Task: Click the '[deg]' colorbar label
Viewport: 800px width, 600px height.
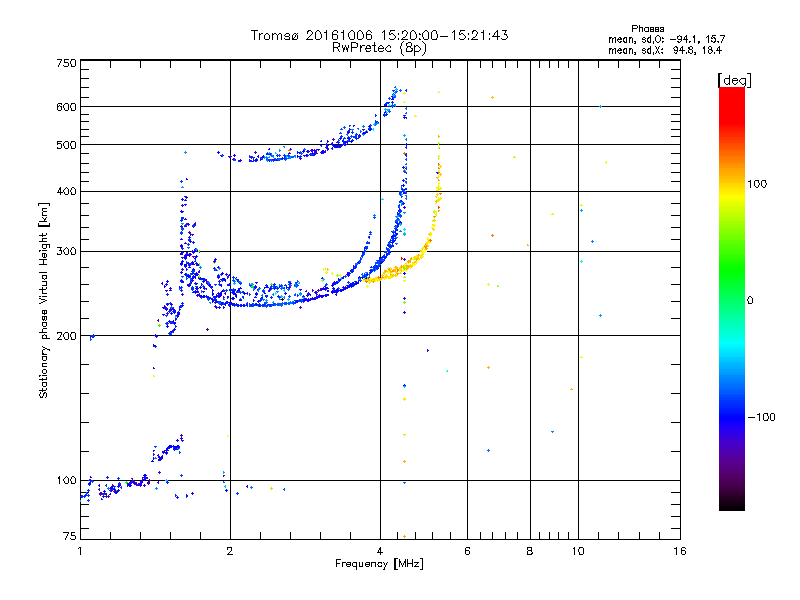Action: [734, 80]
